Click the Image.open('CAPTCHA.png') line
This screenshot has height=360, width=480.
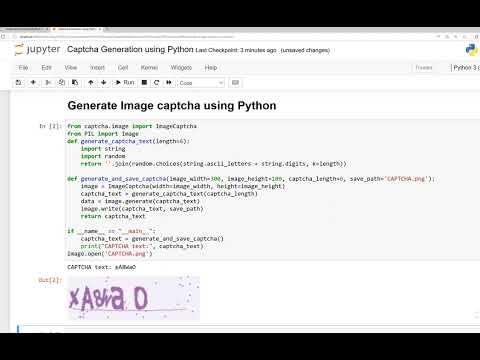tap(110, 254)
